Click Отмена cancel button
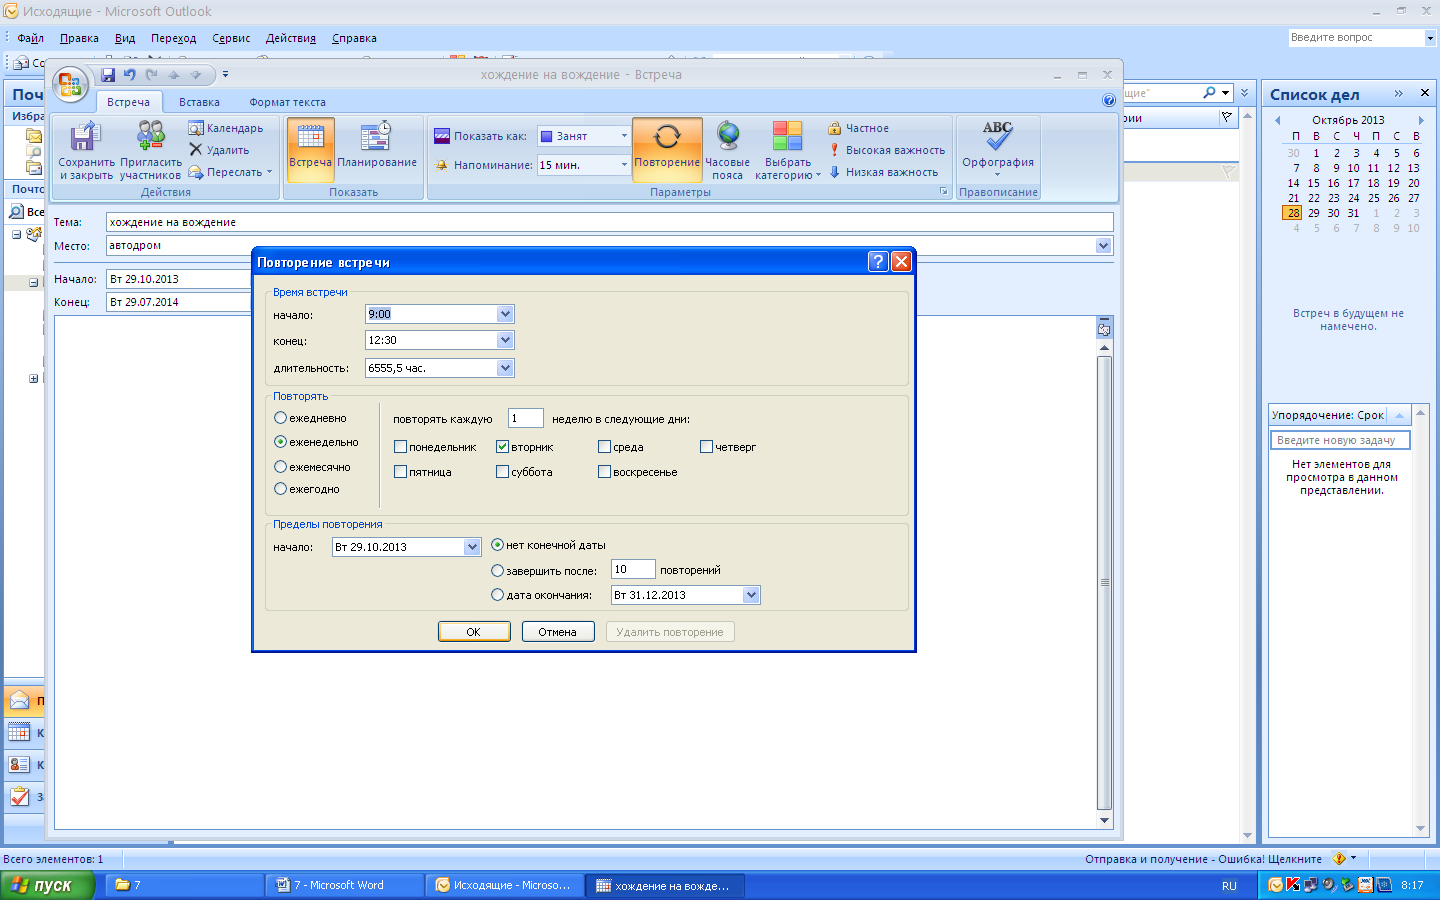Viewport: 1440px width, 900px height. point(558,632)
